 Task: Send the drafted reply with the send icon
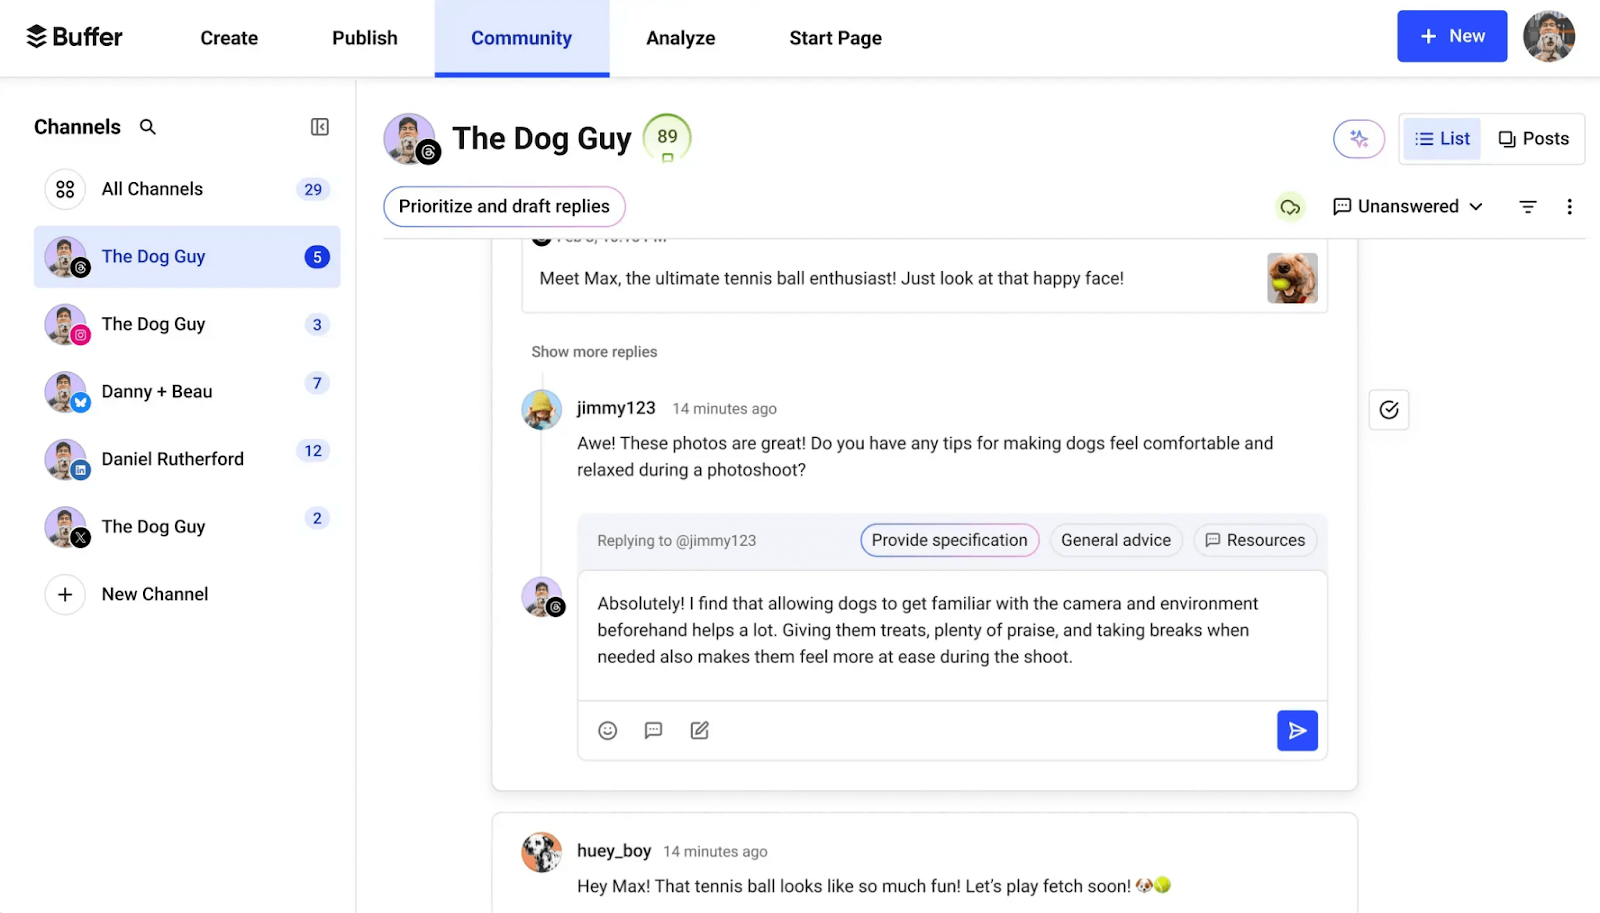[x=1296, y=730]
